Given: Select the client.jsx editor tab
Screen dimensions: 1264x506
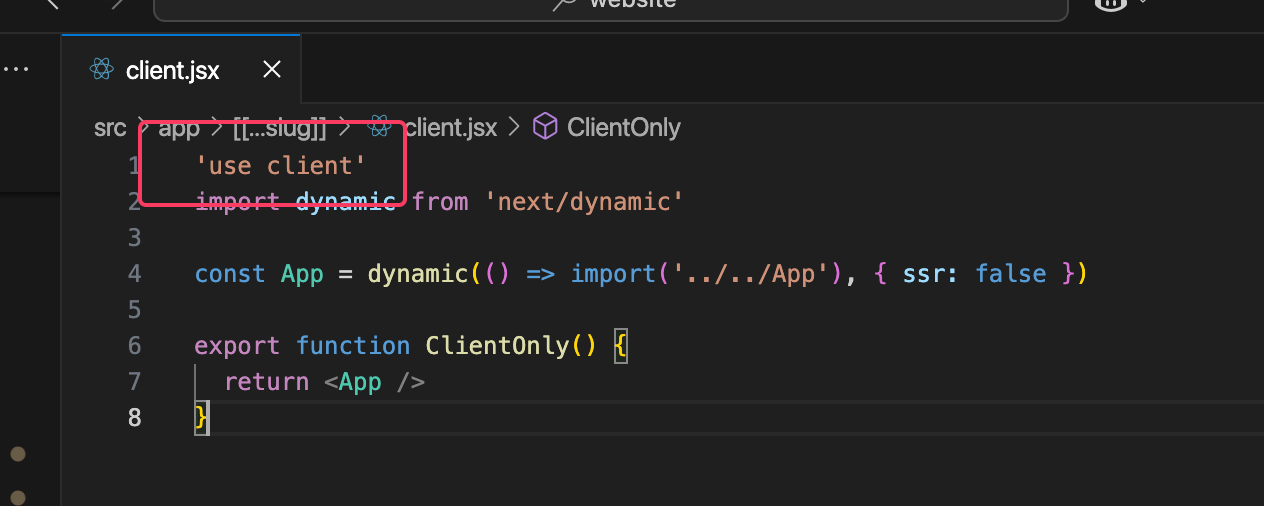Looking at the screenshot, I should pyautogui.click(x=181, y=69).
